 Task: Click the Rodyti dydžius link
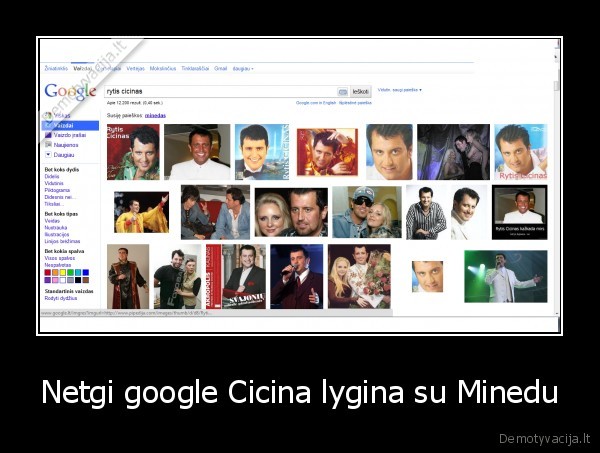[61, 298]
